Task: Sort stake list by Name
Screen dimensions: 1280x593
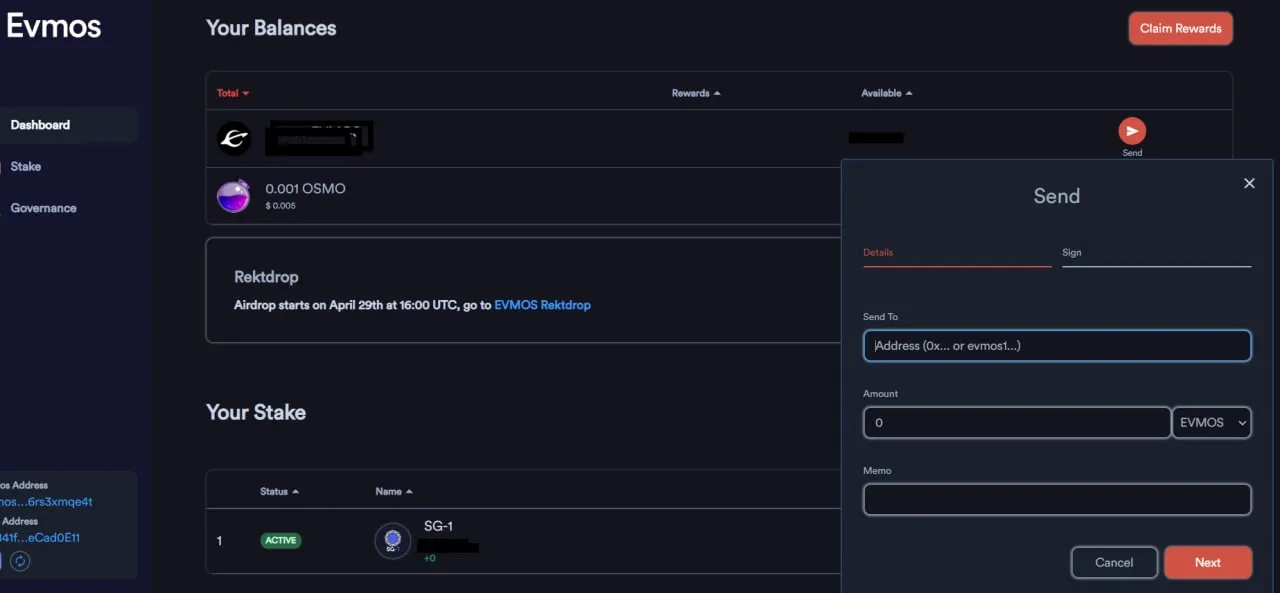Action: pos(394,491)
